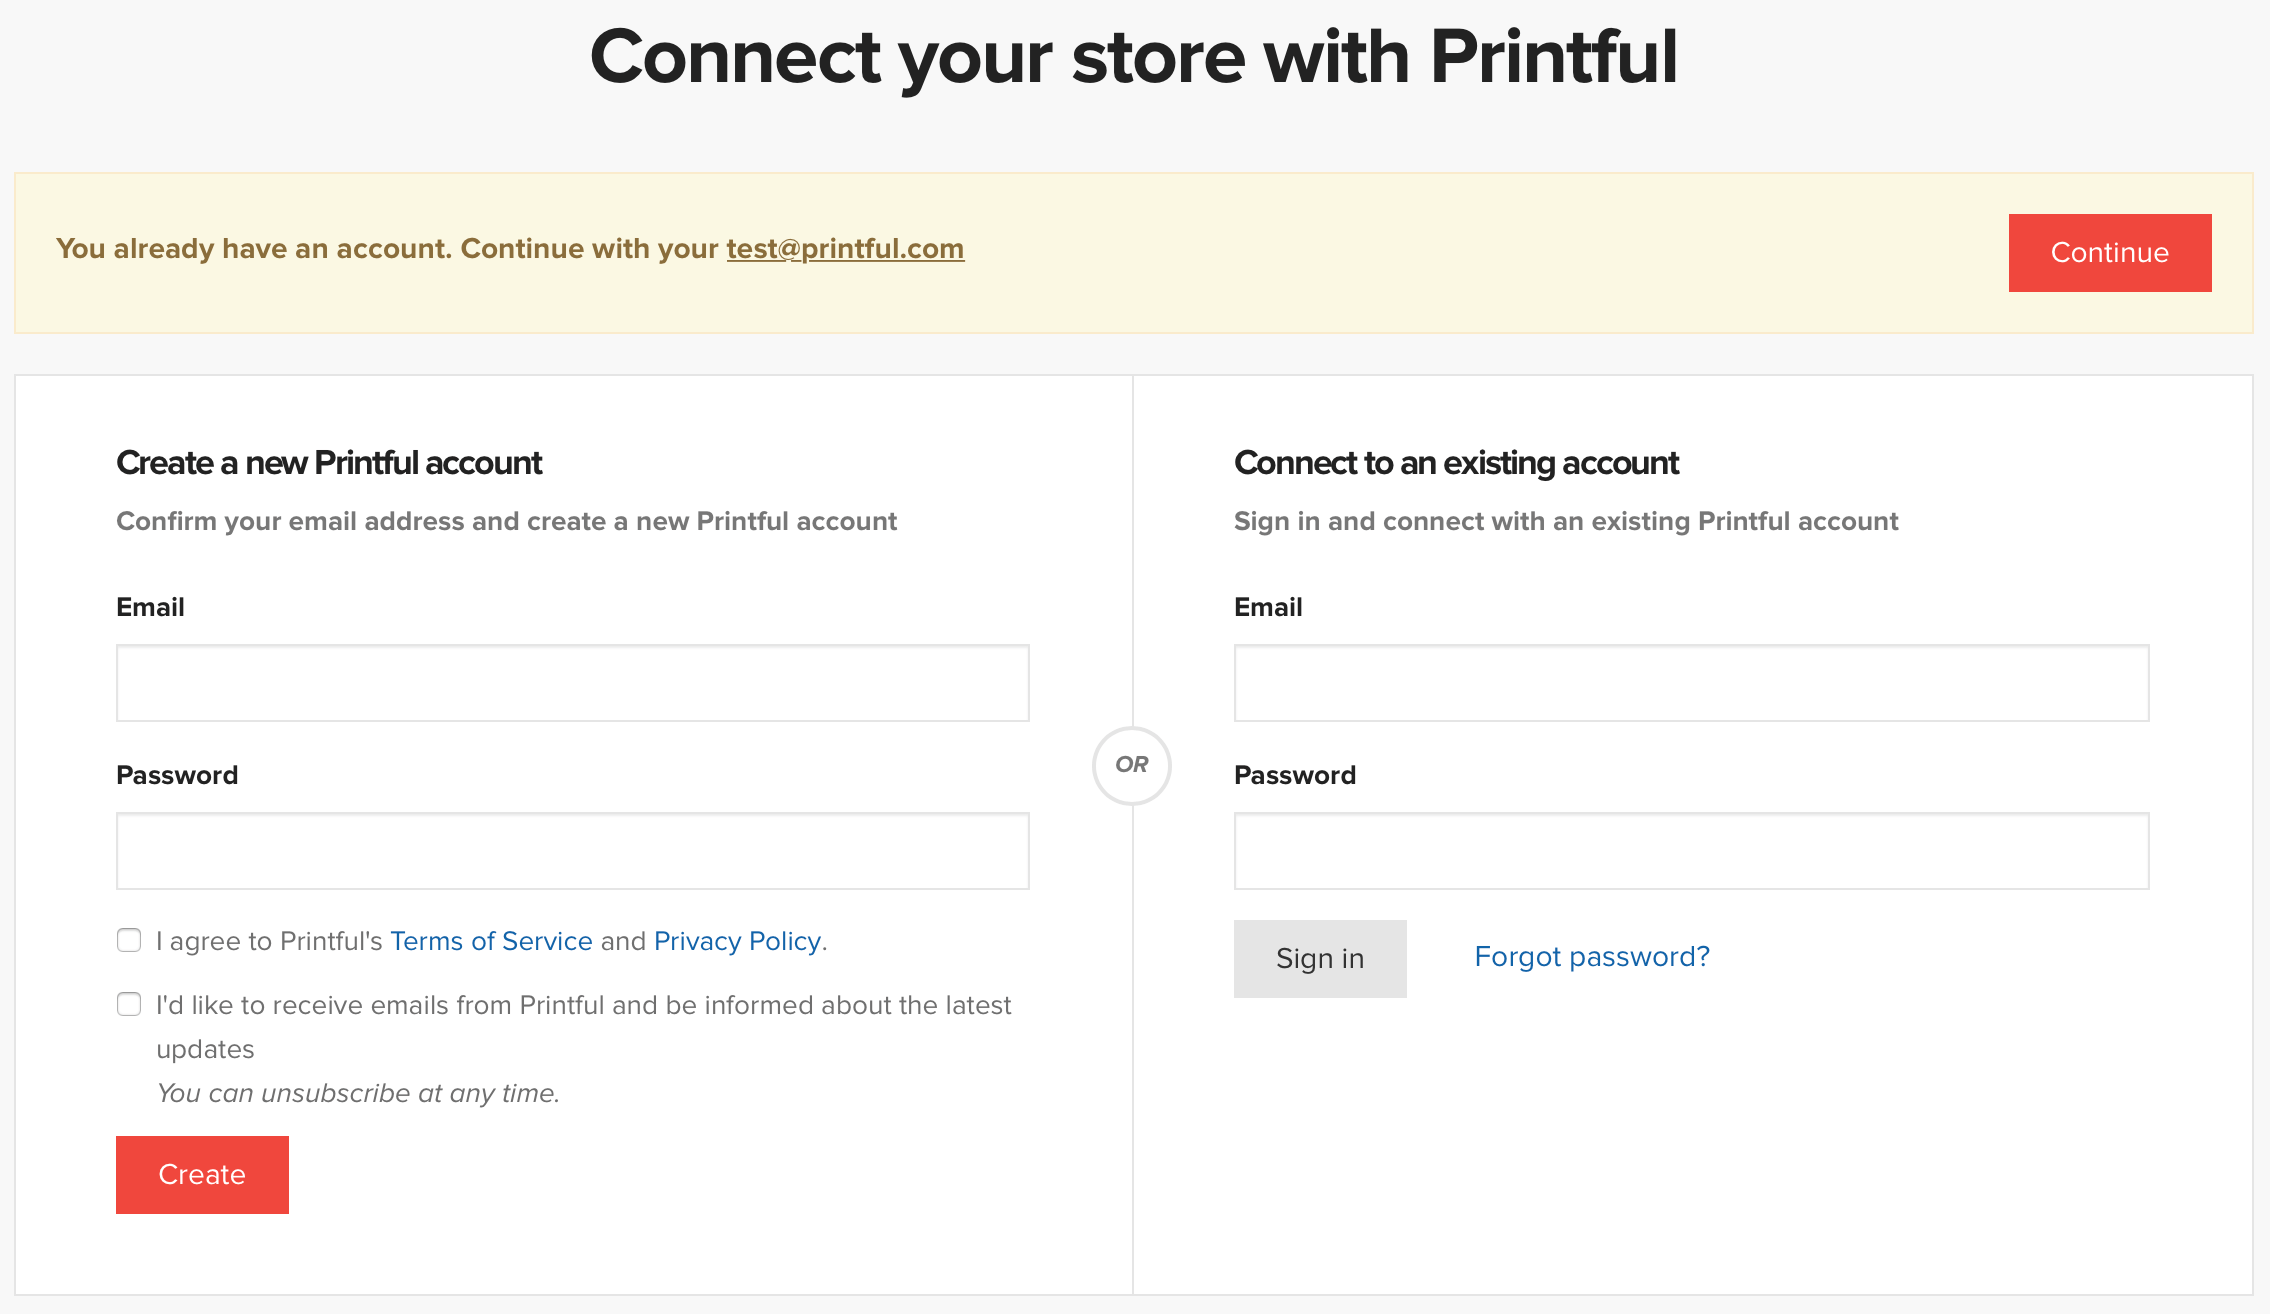Focus the Email field under Create a new account
This screenshot has width=2270, height=1314.
(573, 683)
